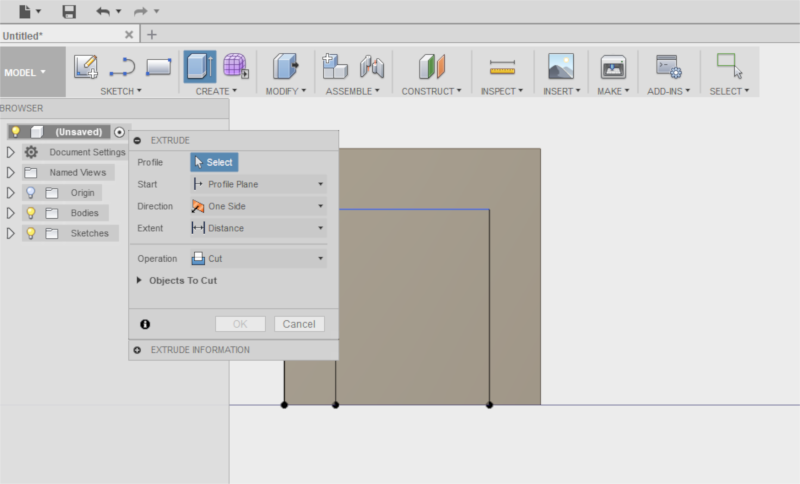Open the SELECT menu

pos(729,91)
